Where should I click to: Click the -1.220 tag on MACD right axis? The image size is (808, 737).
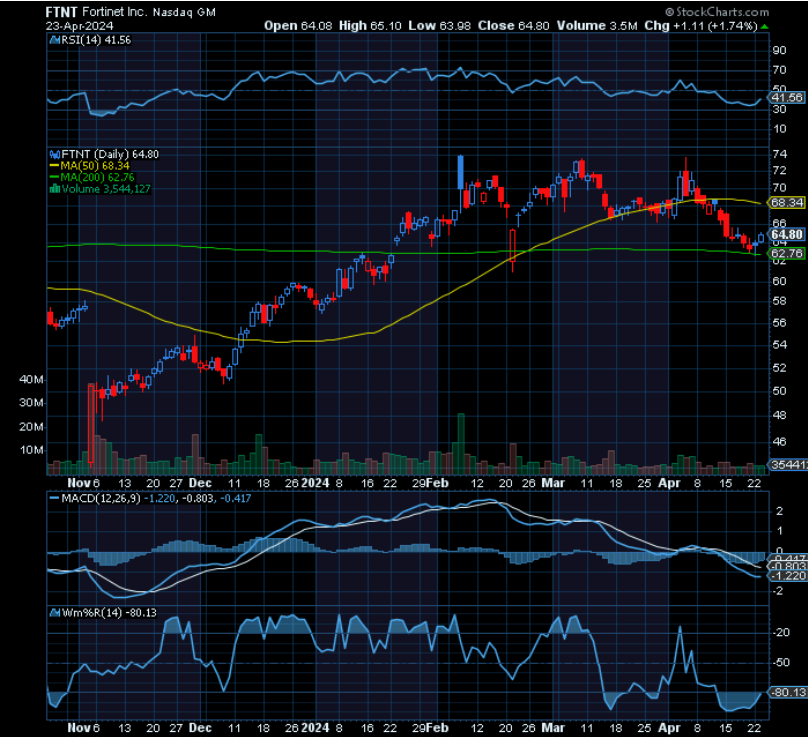(x=787, y=576)
